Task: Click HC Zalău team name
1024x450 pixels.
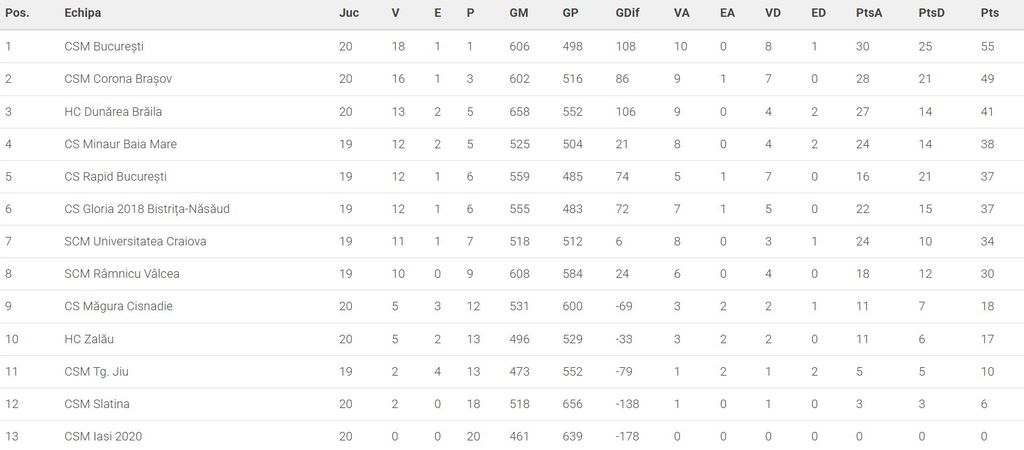Action: click(89, 339)
